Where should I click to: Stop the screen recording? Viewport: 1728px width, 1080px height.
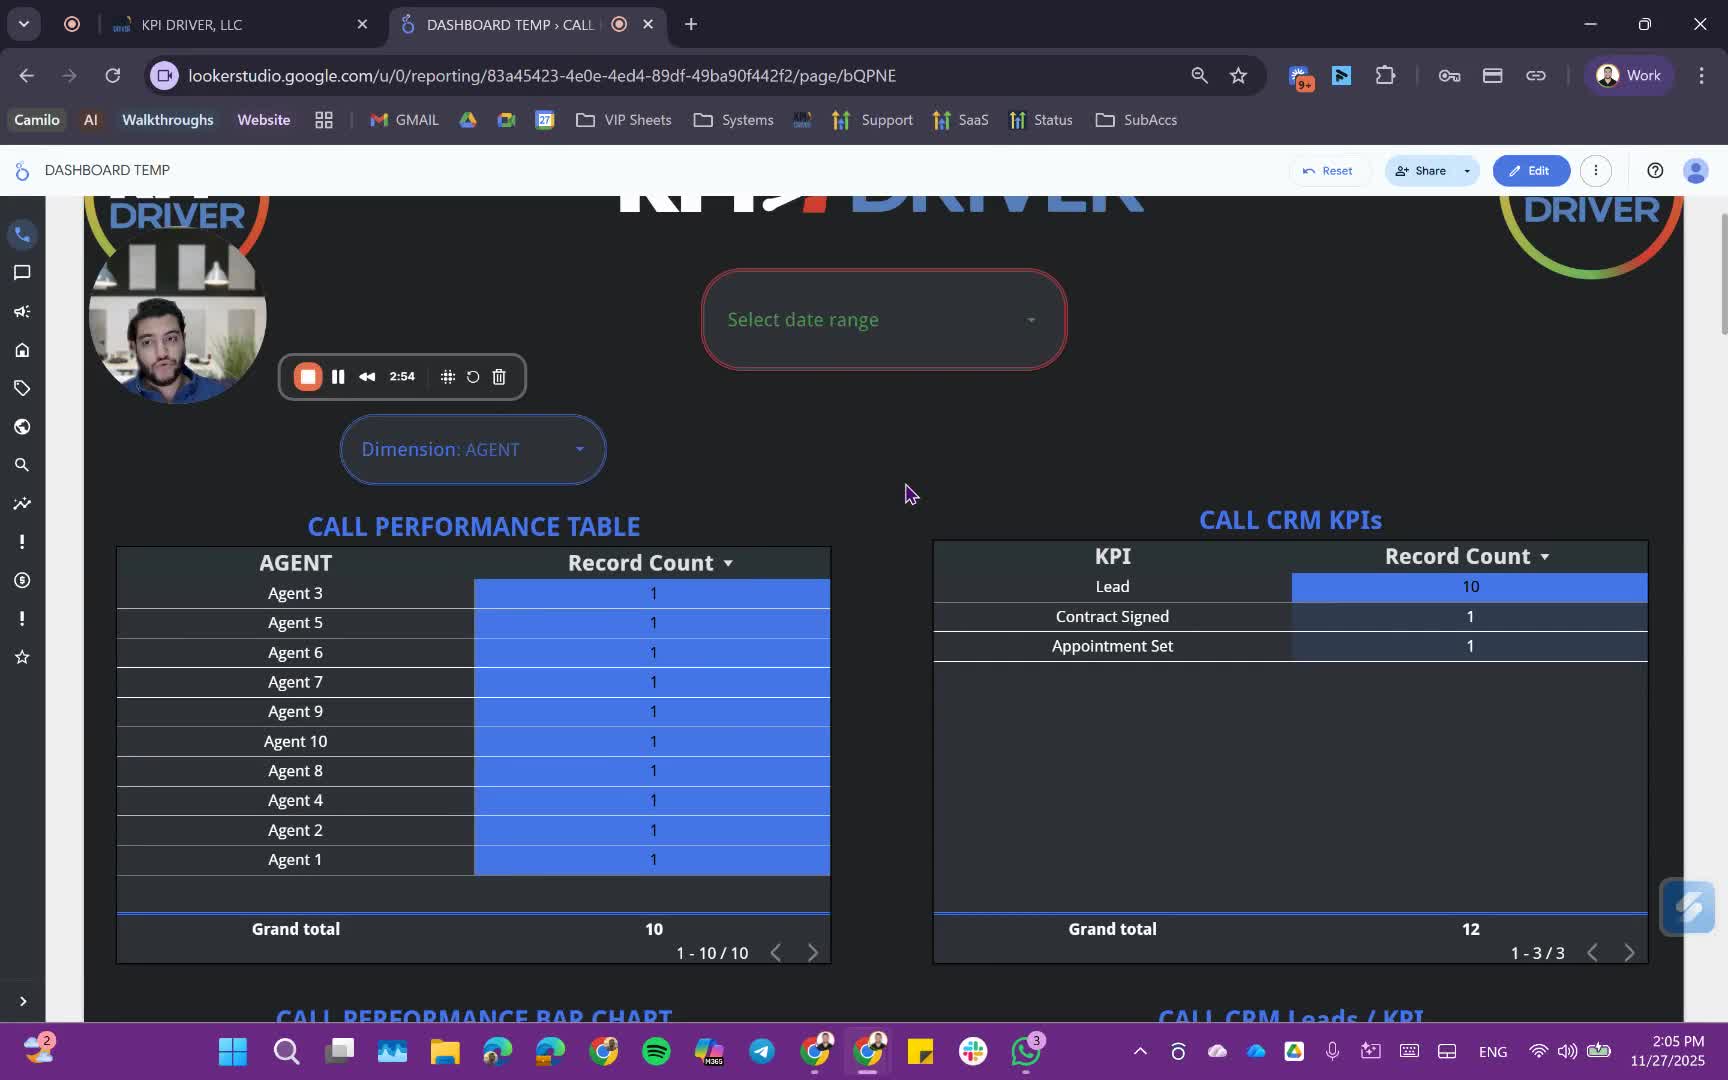(x=308, y=377)
